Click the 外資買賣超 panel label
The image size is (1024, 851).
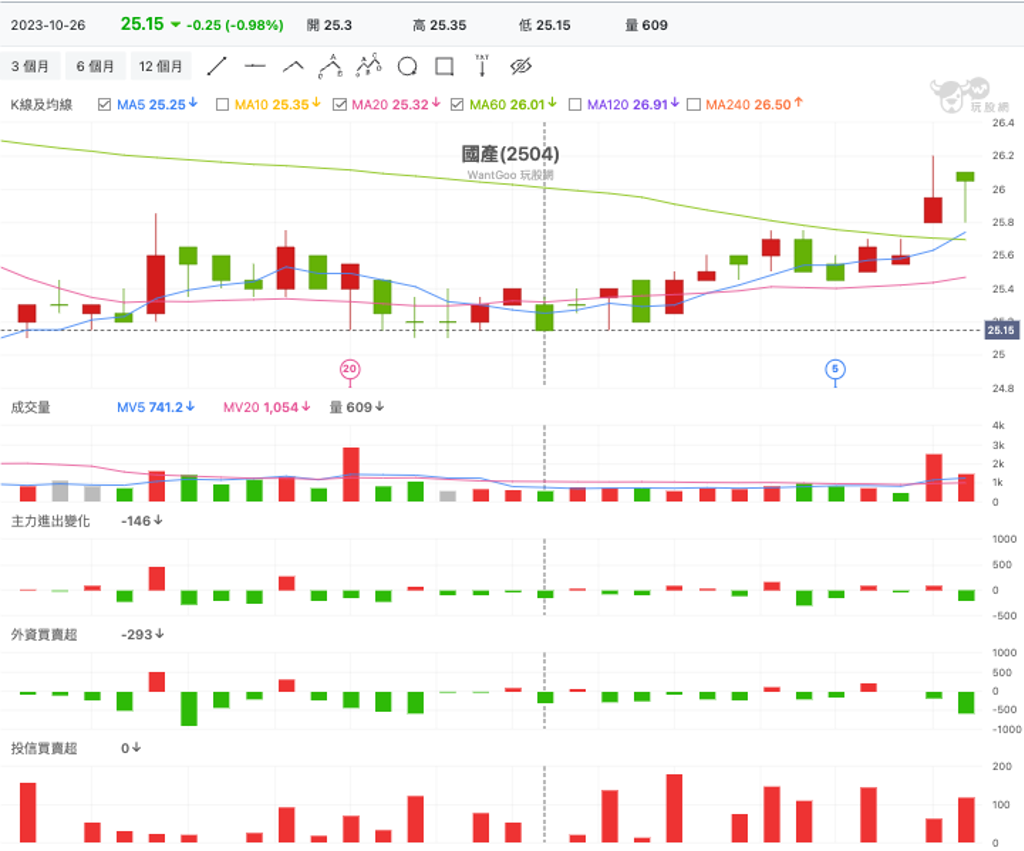tap(44, 635)
